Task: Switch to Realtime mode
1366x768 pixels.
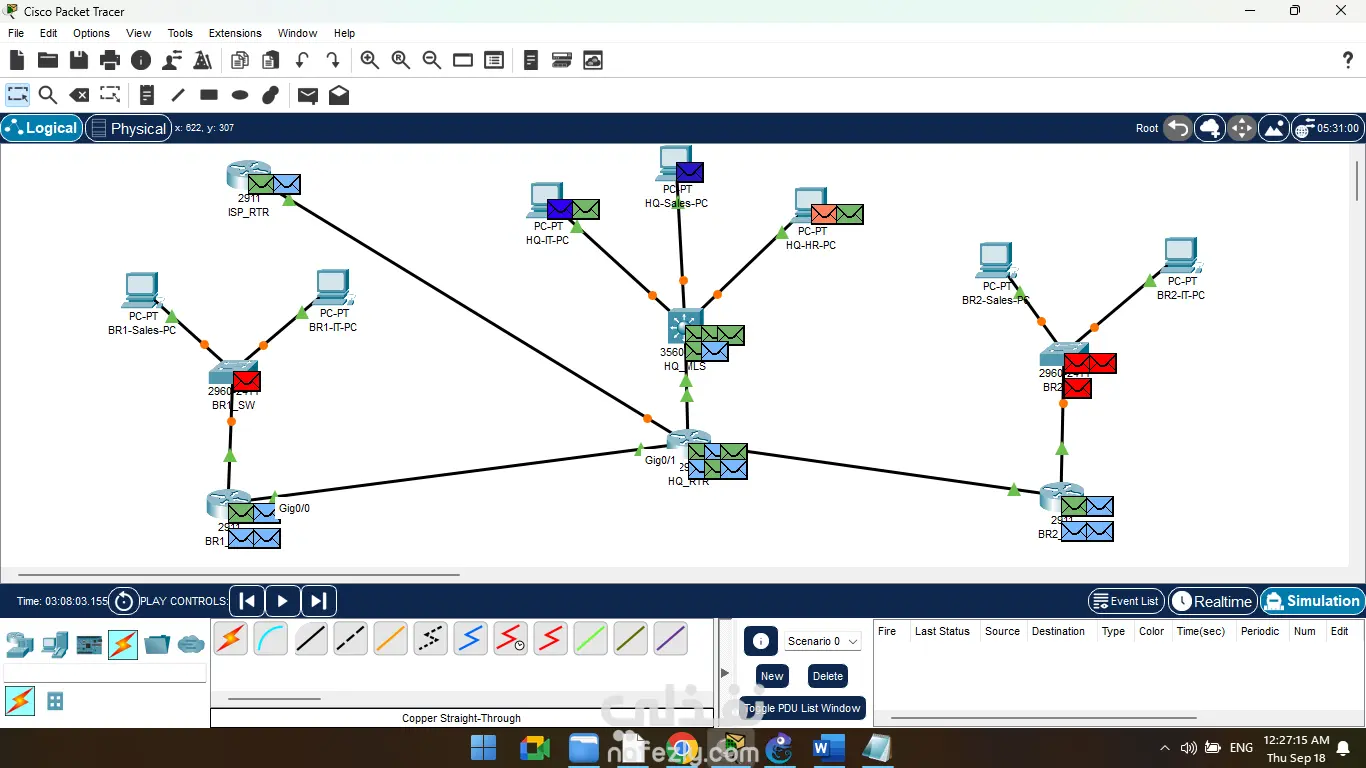Action: point(1212,601)
